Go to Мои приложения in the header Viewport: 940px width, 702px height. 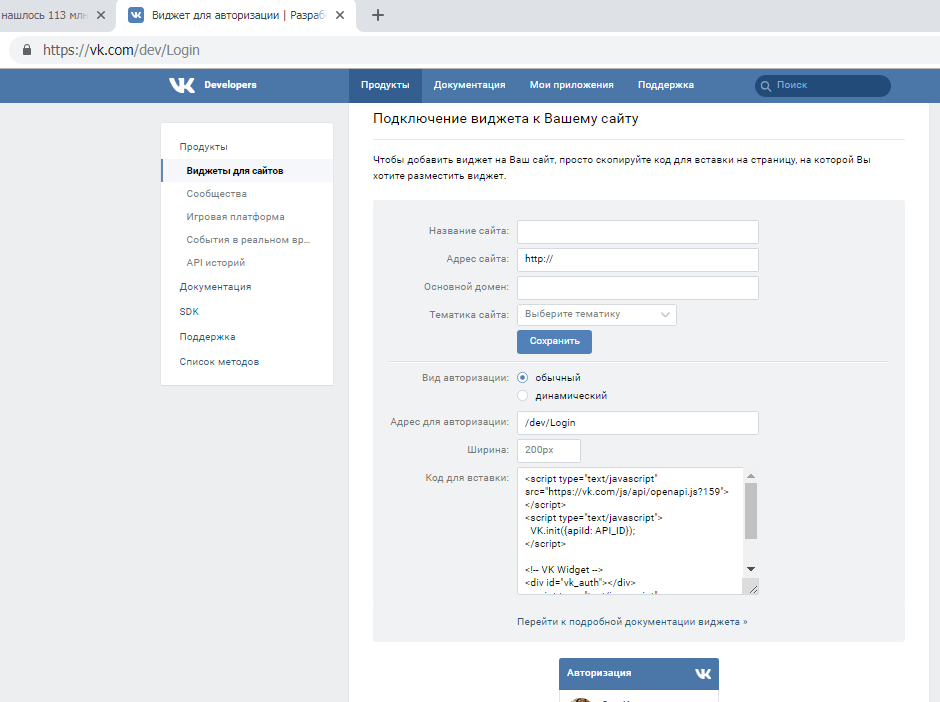click(571, 85)
